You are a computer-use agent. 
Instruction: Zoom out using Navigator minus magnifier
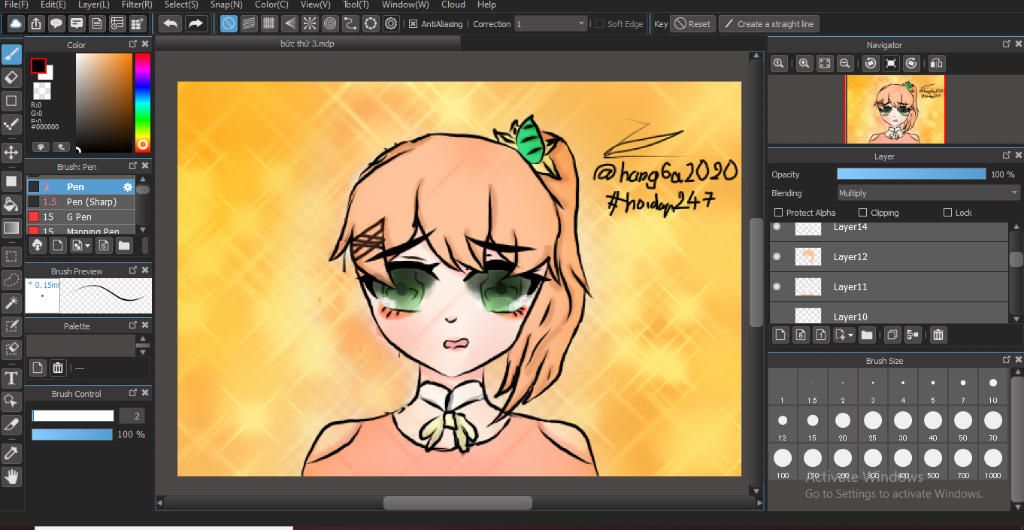tap(845, 63)
